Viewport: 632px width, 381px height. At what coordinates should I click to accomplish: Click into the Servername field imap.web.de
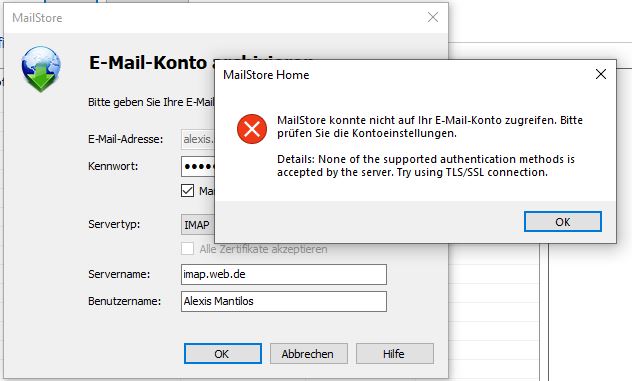(x=284, y=275)
